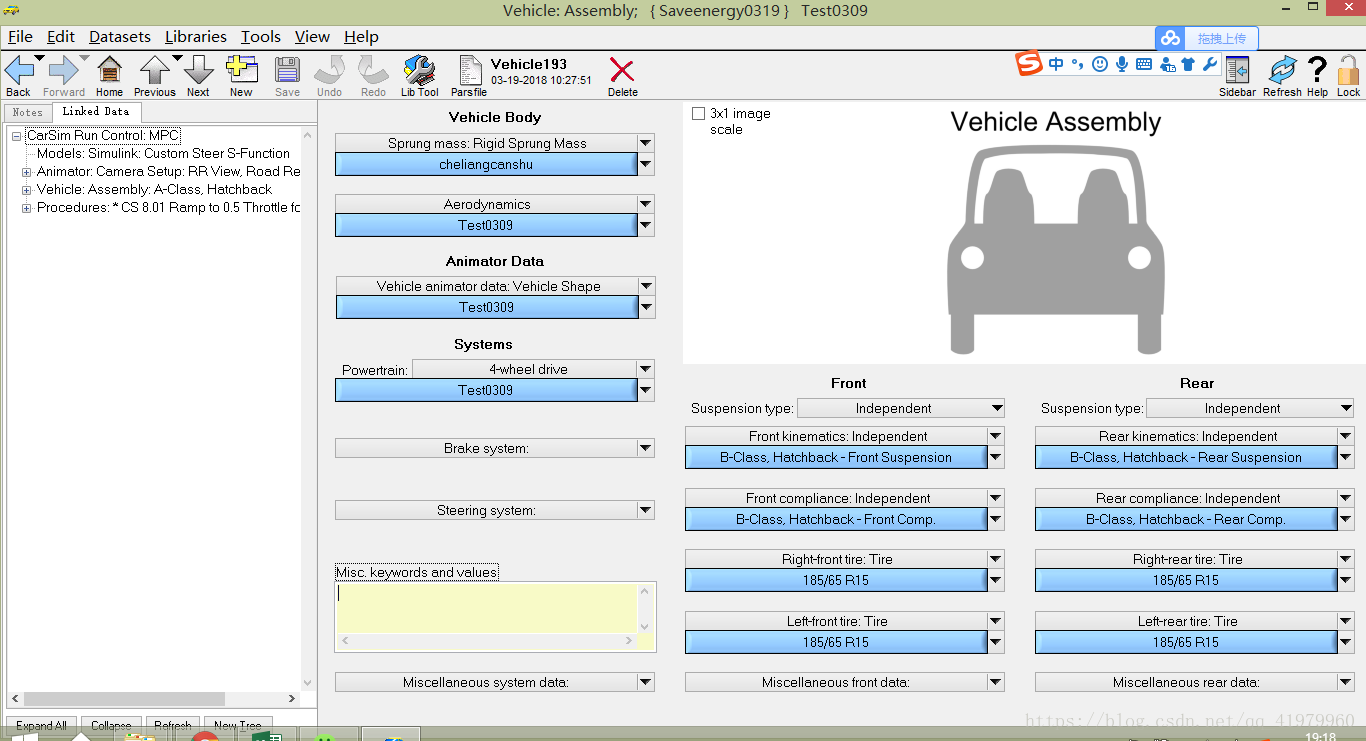Open the Edit menu
The width and height of the screenshot is (1366, 741).
click(61, 37)
